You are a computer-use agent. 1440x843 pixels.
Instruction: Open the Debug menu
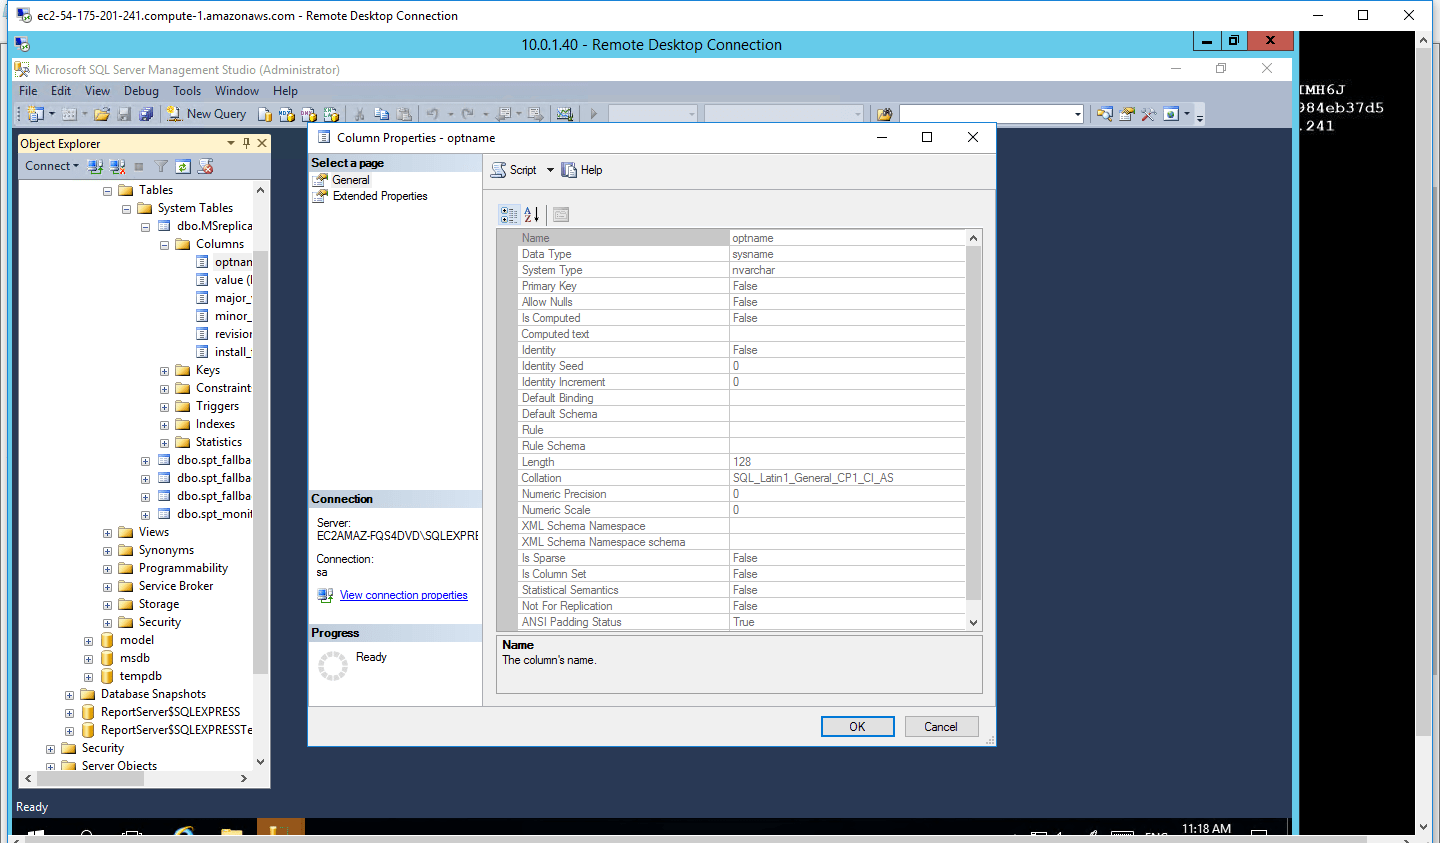[x=140, y=90]
